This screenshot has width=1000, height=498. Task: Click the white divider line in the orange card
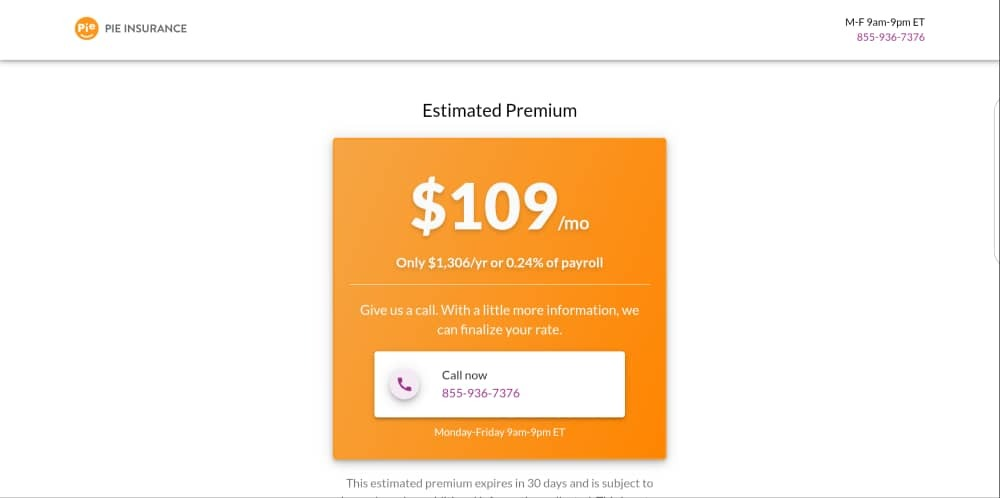(x=499, y=285)
